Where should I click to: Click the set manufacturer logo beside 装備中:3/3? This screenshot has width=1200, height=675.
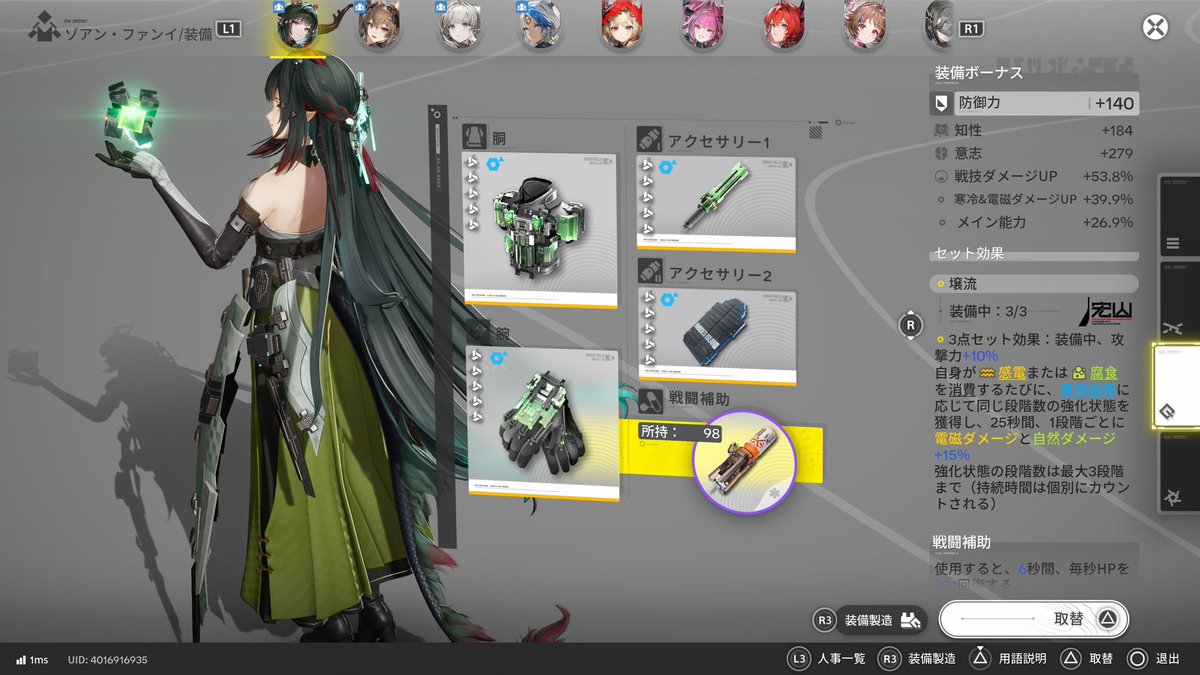[x=1108, y=313]
